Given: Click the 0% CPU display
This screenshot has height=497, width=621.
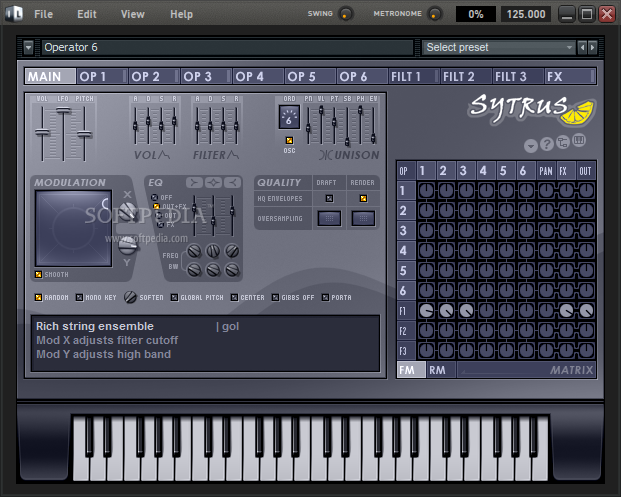Looking at the screenshot, I should click(476, 14).
